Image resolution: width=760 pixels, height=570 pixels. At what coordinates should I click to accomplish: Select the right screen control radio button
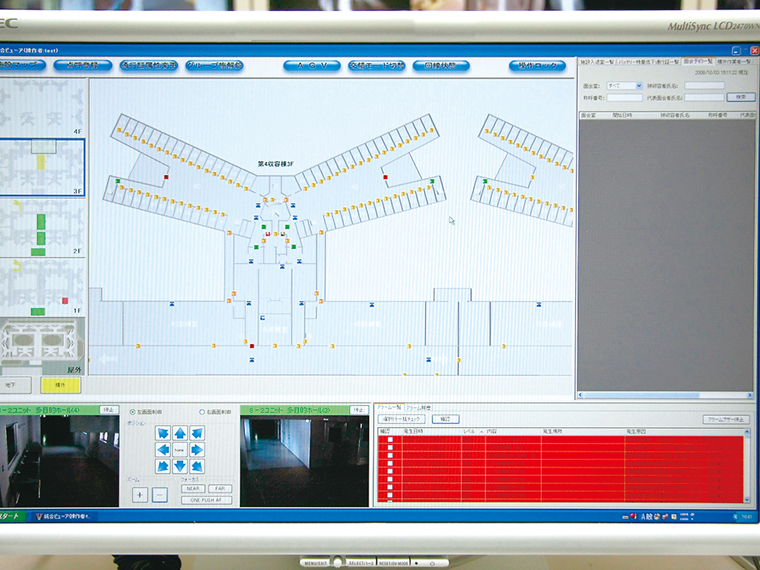pyautogui.click(x=203, y=412)
